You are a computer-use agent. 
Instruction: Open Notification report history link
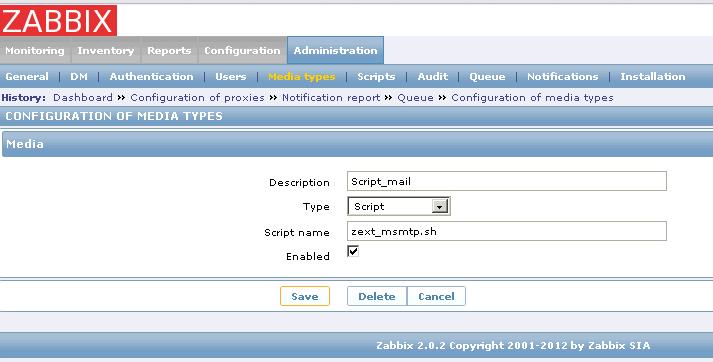331,98
